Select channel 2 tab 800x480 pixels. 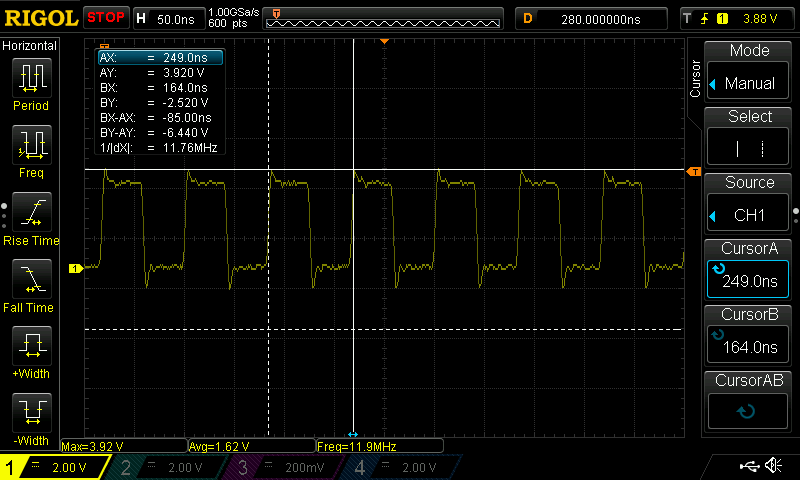(166, 467)
